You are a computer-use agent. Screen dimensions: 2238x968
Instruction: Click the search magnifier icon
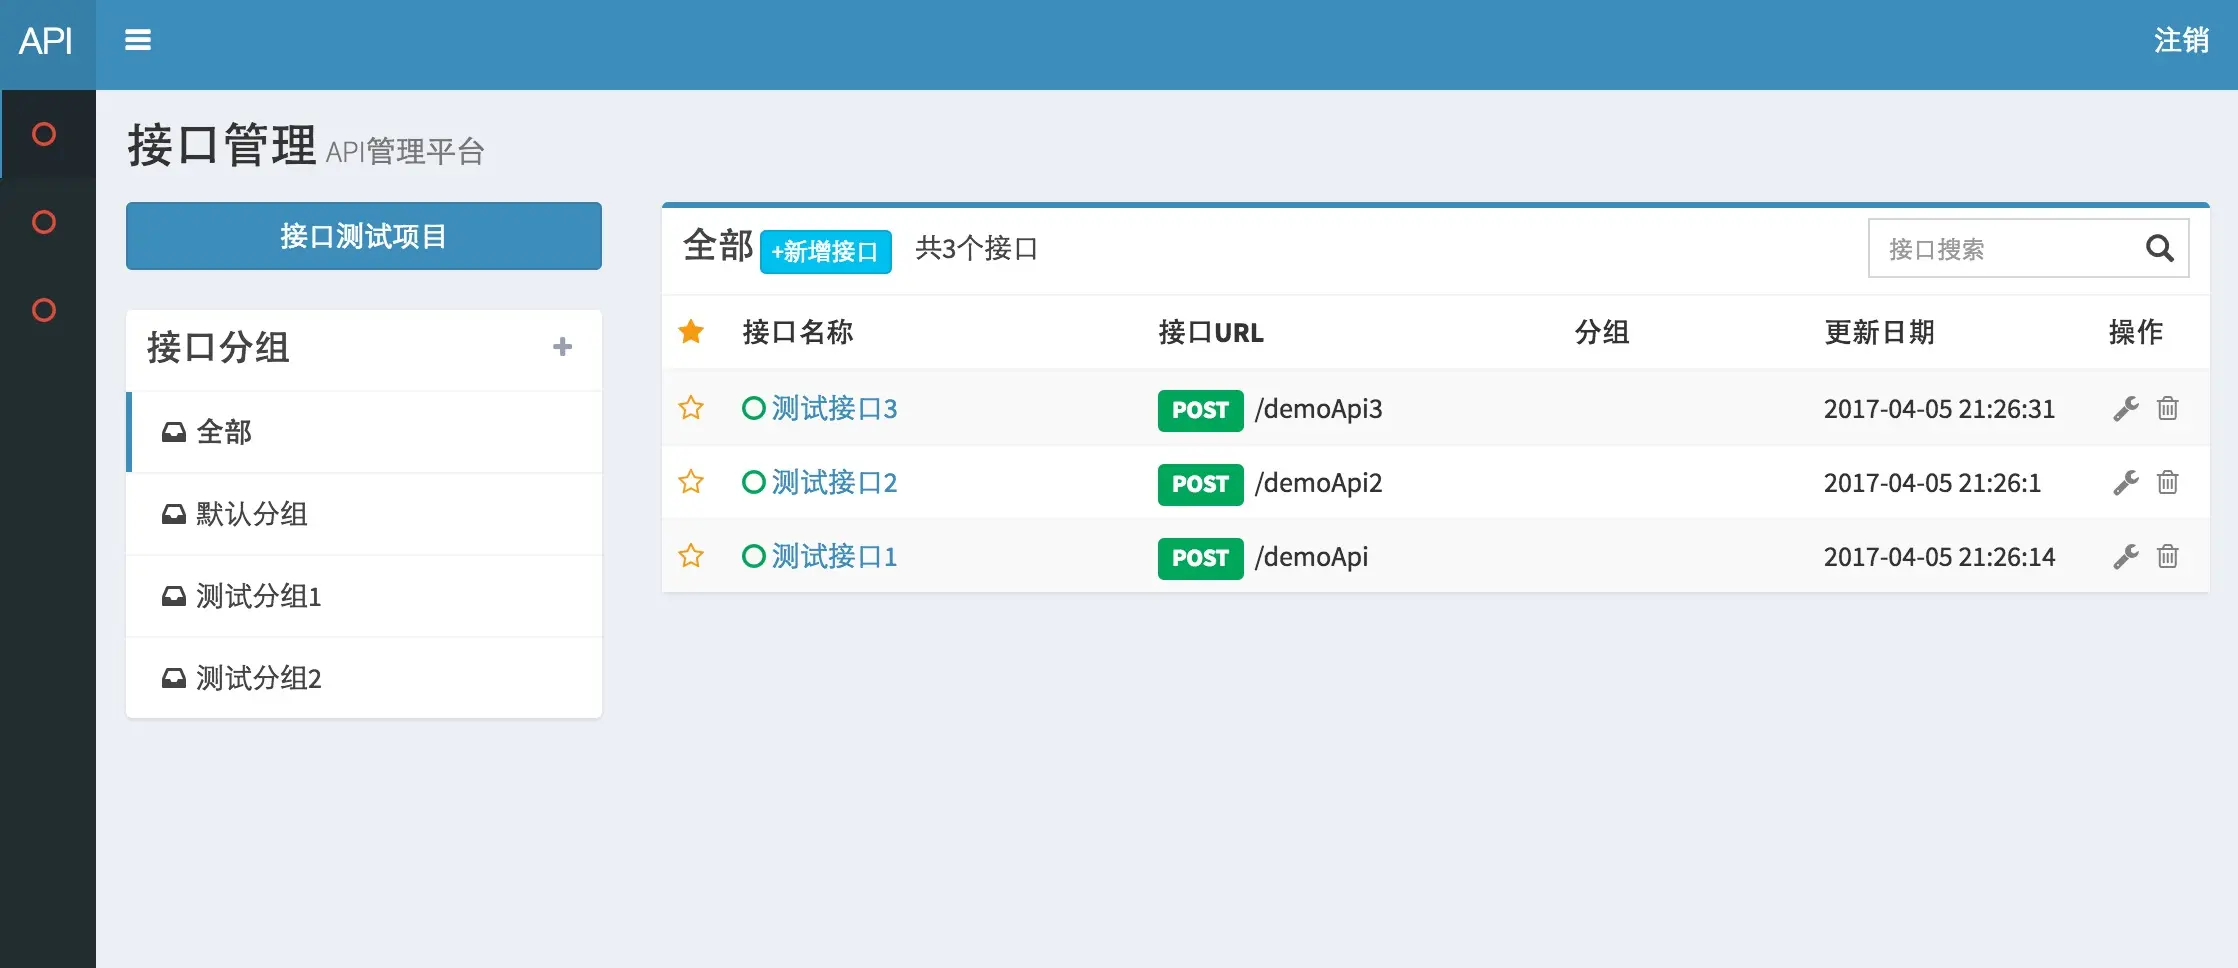point(2159,248)
